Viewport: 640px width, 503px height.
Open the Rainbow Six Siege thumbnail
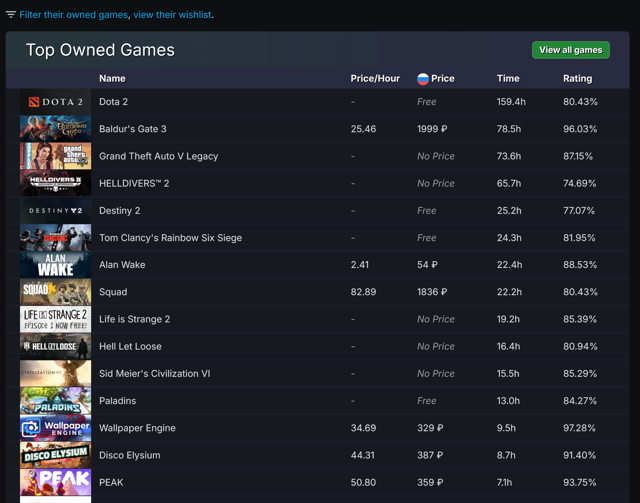56,238
